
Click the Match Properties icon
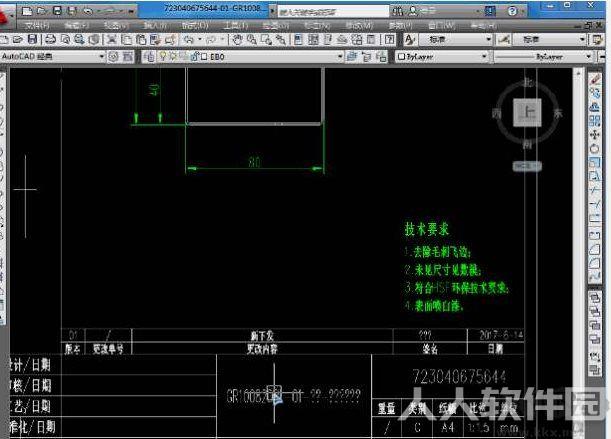[155, 39]
